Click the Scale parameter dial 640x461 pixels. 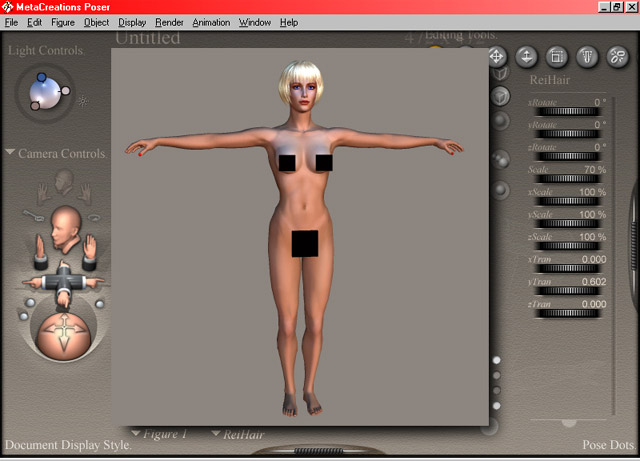pyautogui.click(x=566, y=180)
